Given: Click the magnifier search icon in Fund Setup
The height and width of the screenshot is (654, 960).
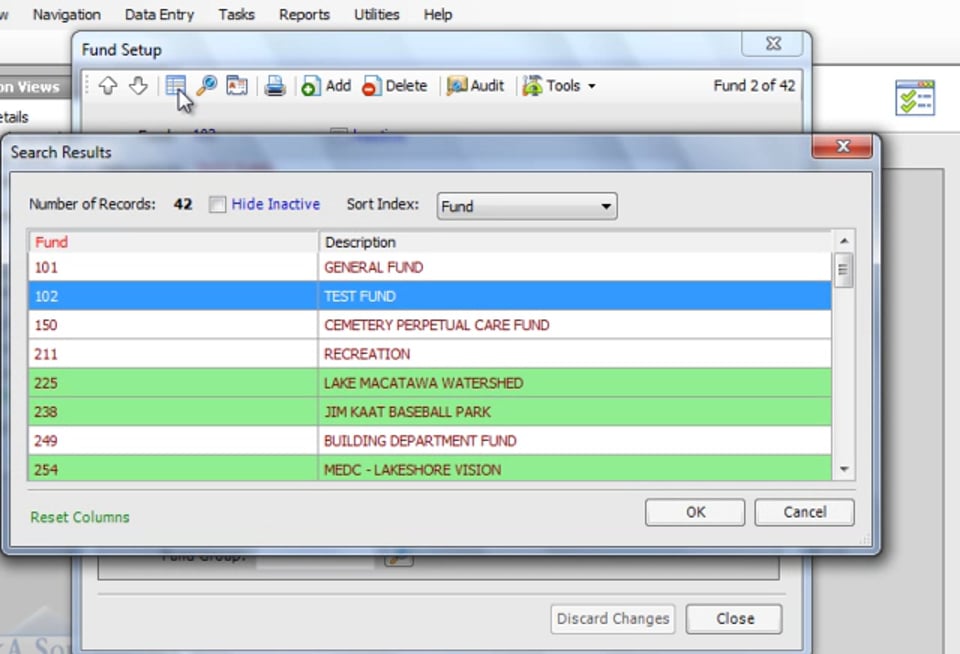Looking at the screenshot, I should [207, 86].
